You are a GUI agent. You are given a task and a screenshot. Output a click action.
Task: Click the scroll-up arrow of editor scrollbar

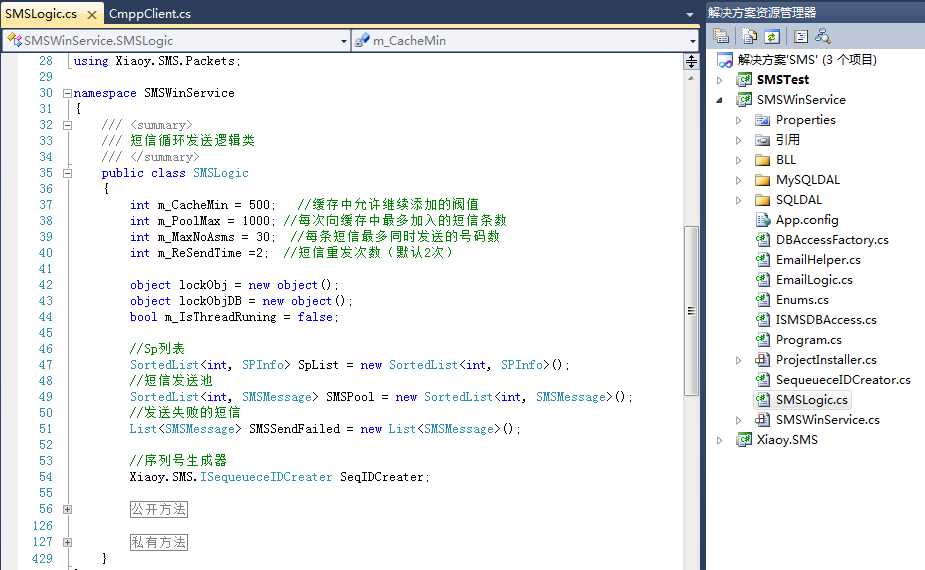pos(691,77)
